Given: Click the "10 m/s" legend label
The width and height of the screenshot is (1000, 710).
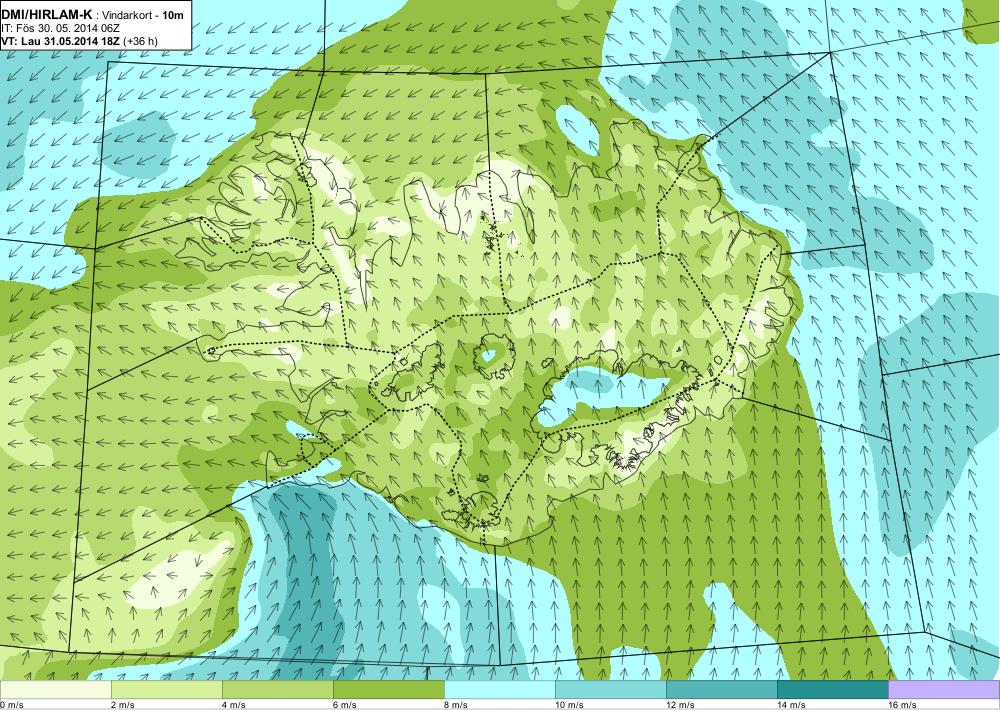Looking at the screenshot, I should point(570,704).
